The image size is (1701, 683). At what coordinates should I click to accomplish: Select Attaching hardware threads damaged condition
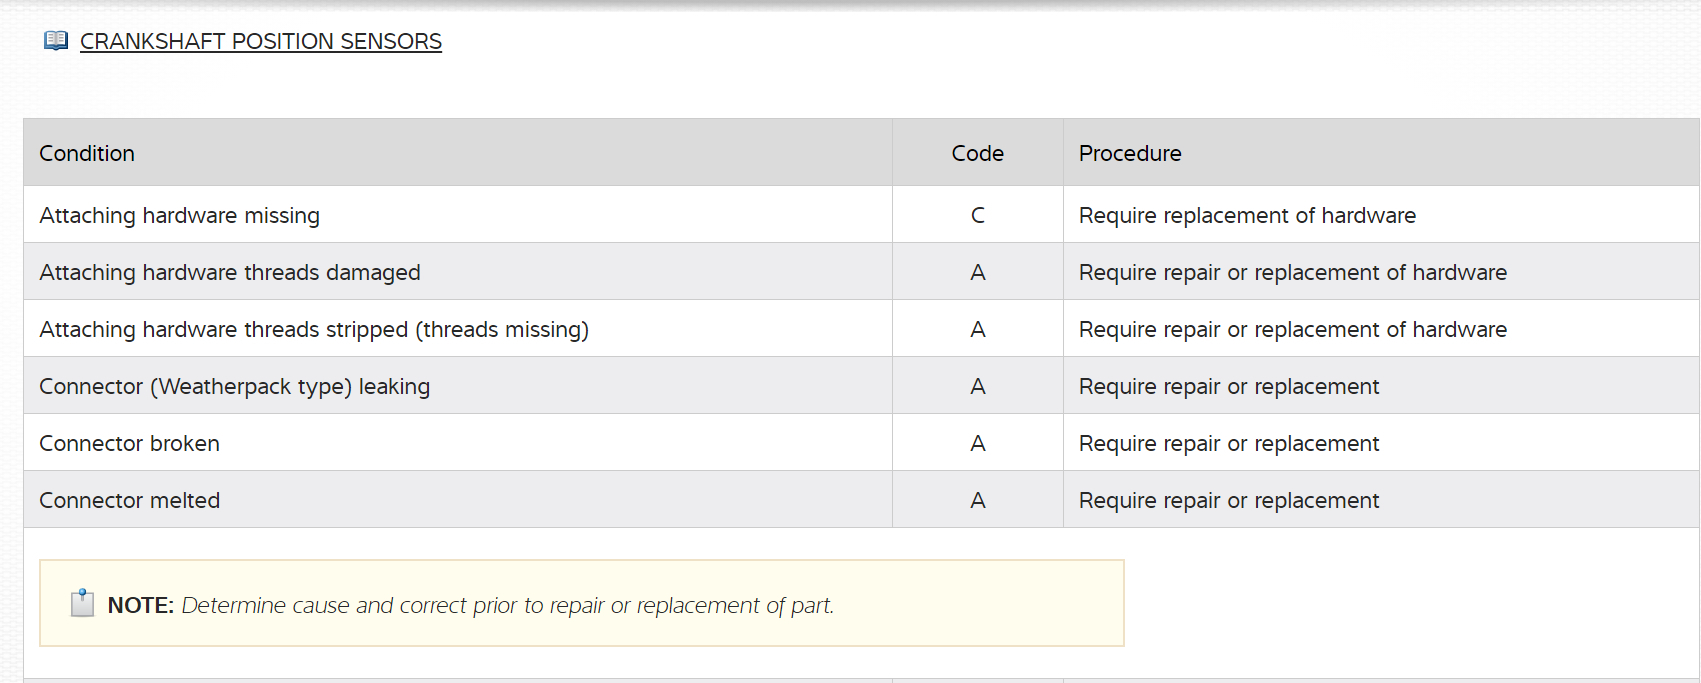(x=230, y=272)
